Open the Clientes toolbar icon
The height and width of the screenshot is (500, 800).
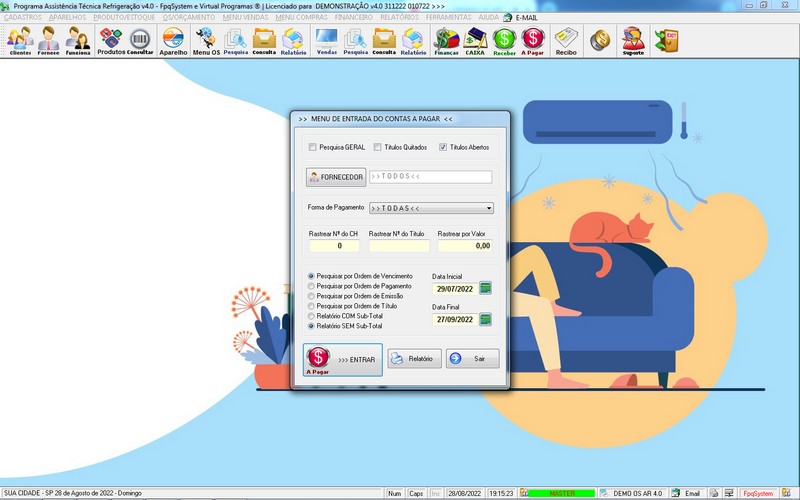tap(20, 40)
